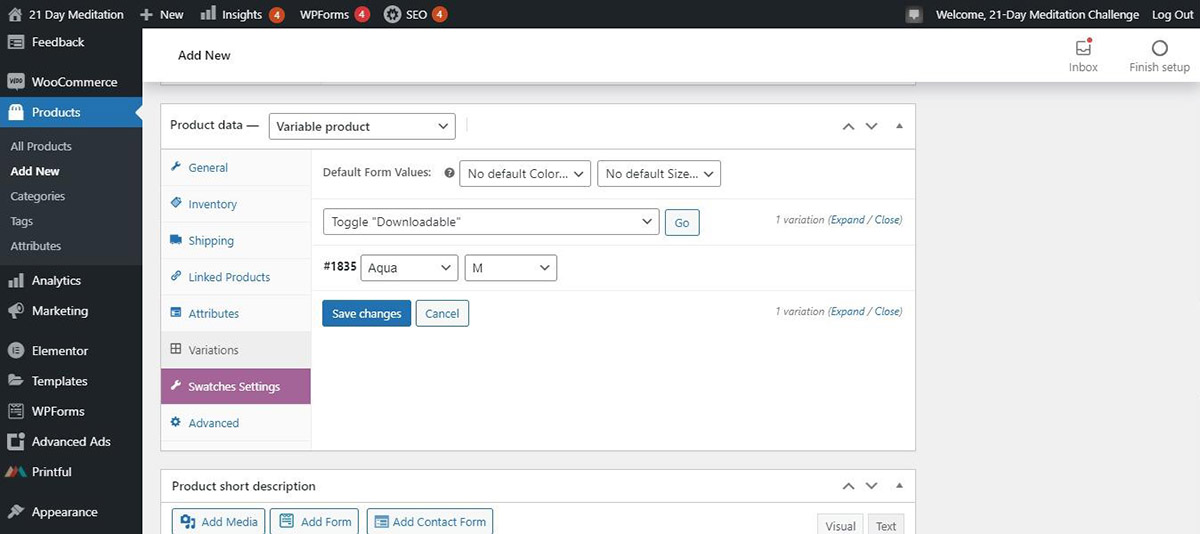Click the Save changes button
The image size is (1200, 534).
coord(366,314)
